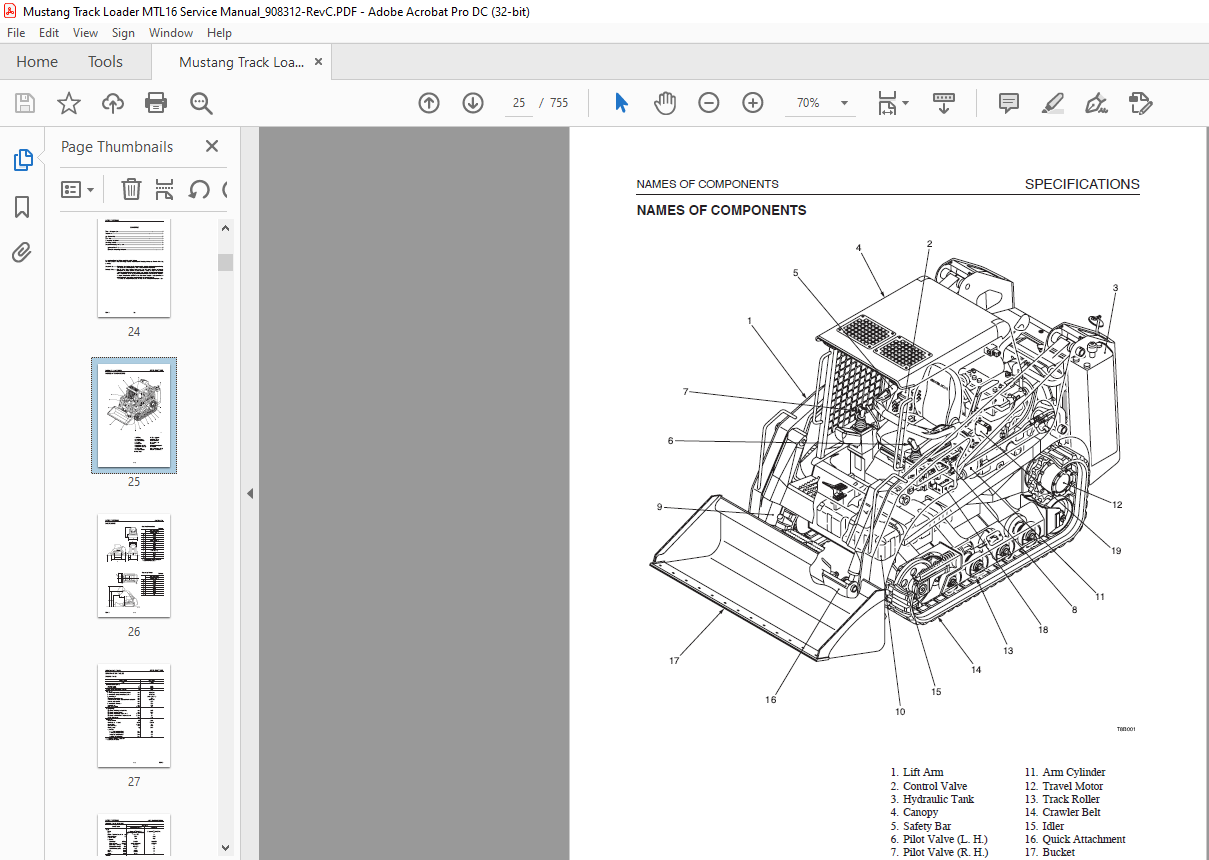Click the Save file icon
The width and height of the screenshot is (1209, 860).
[25, 103]
